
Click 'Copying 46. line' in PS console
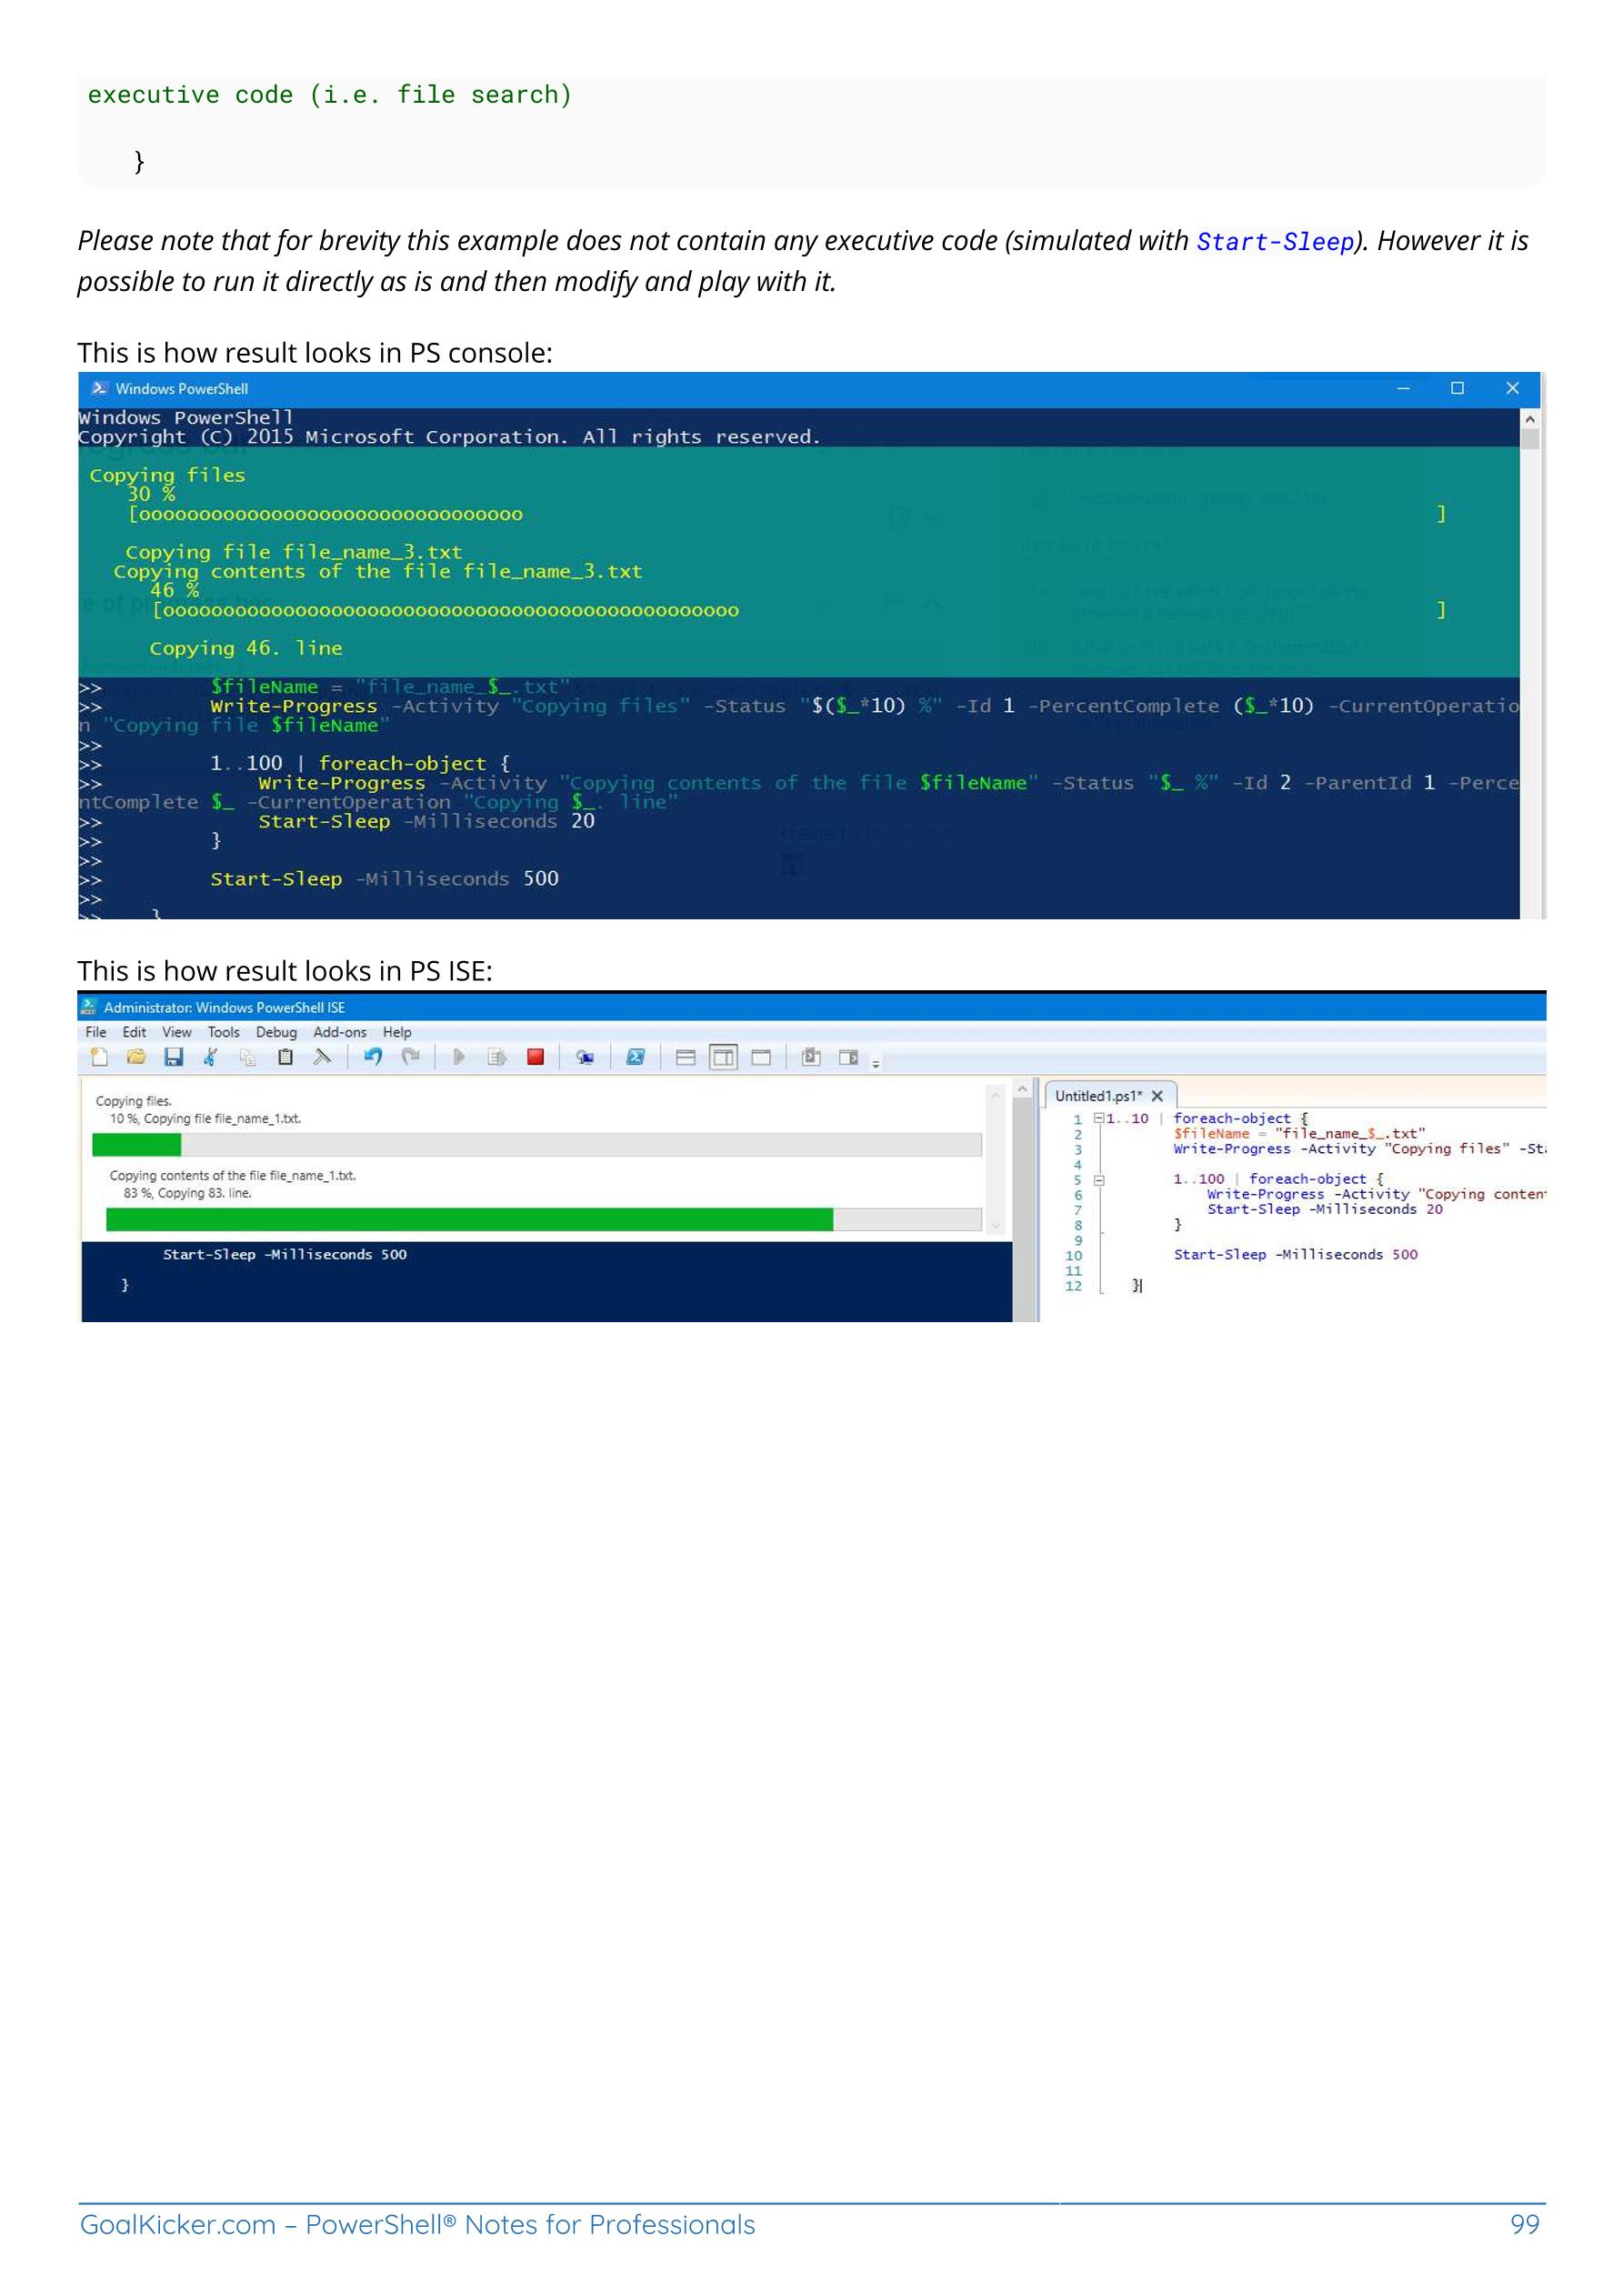246,648
